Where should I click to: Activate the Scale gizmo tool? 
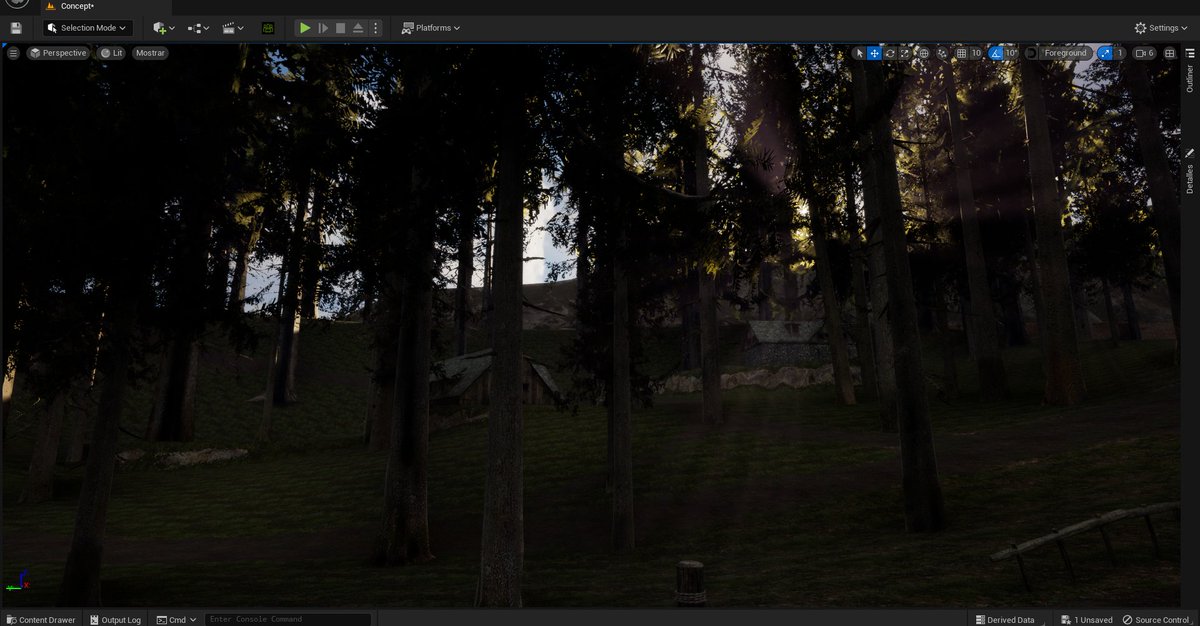point(905,53)
